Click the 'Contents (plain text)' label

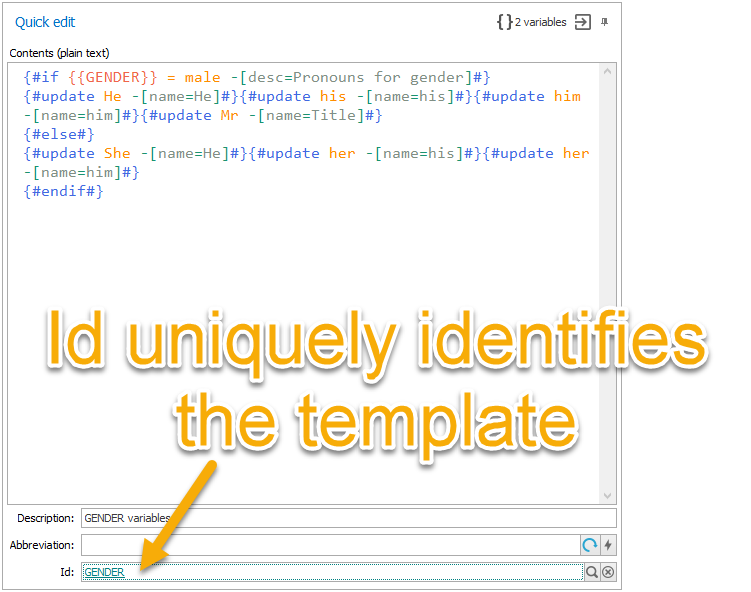pos(59,53)
